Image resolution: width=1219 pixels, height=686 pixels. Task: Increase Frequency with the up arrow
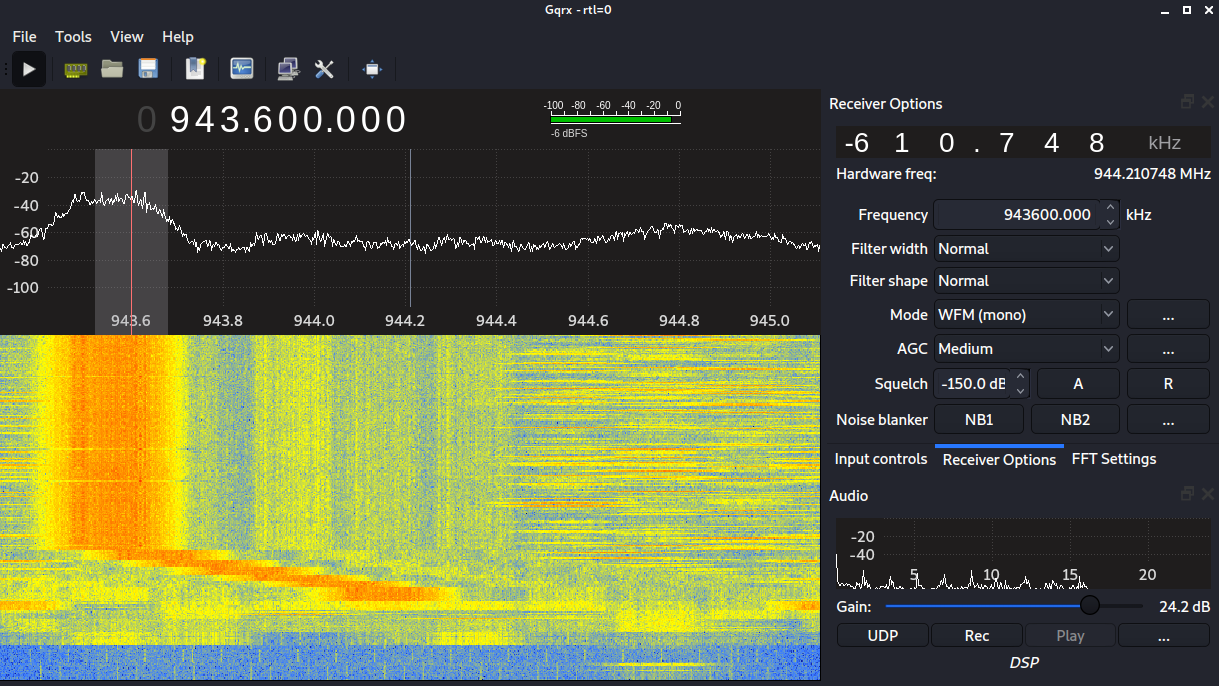pos(1109,208)
